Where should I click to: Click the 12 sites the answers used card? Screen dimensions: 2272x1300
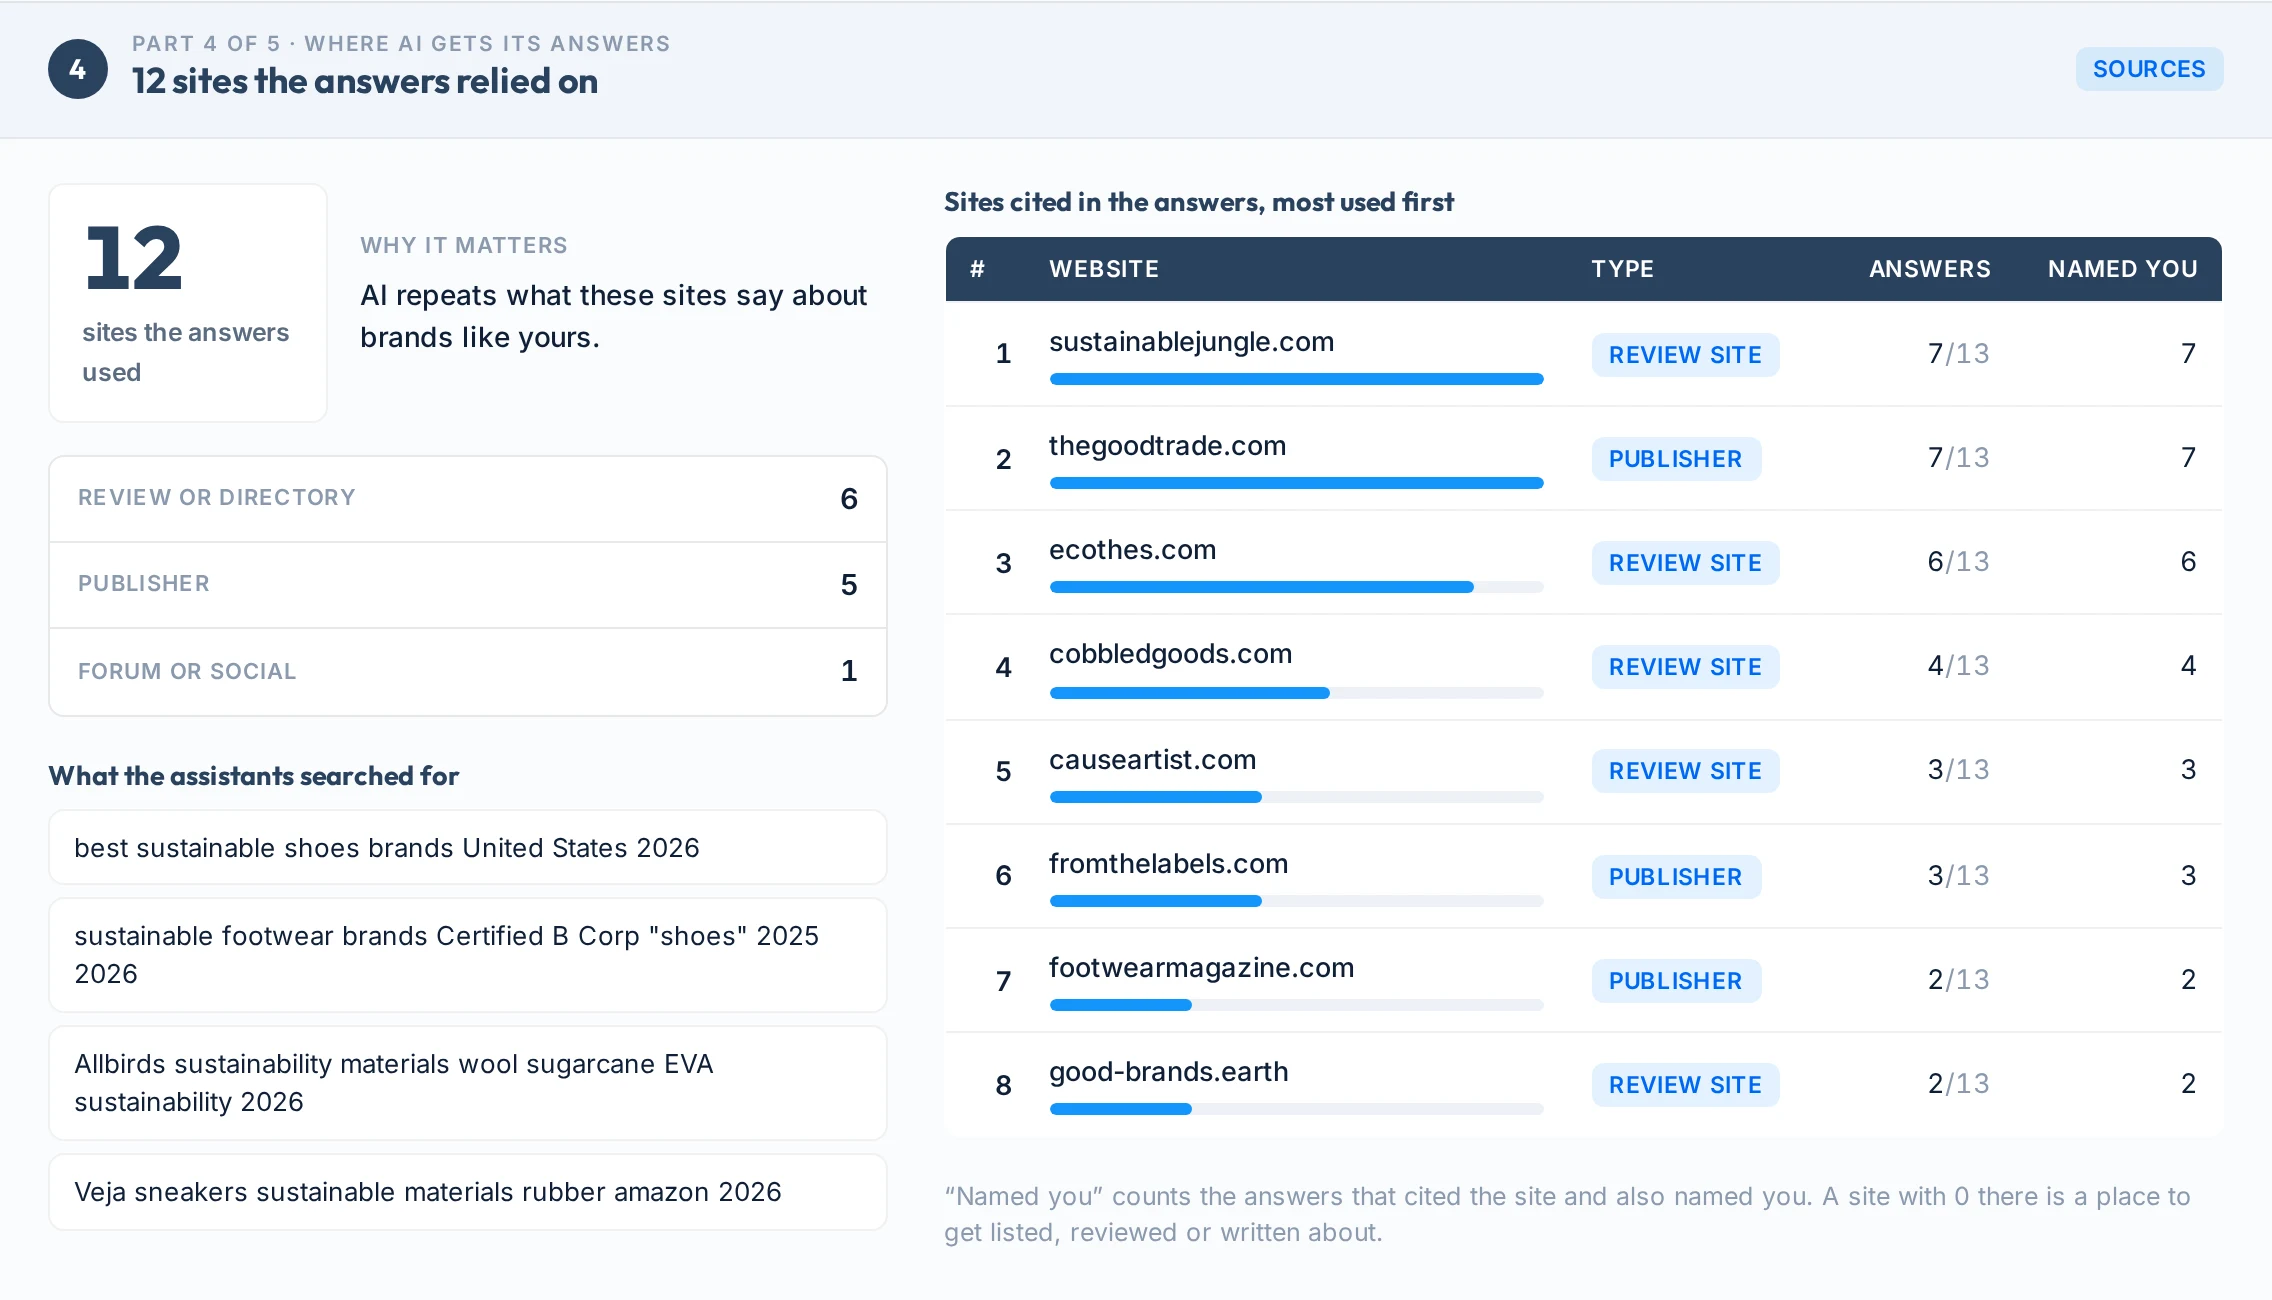[x=188, y=303]
